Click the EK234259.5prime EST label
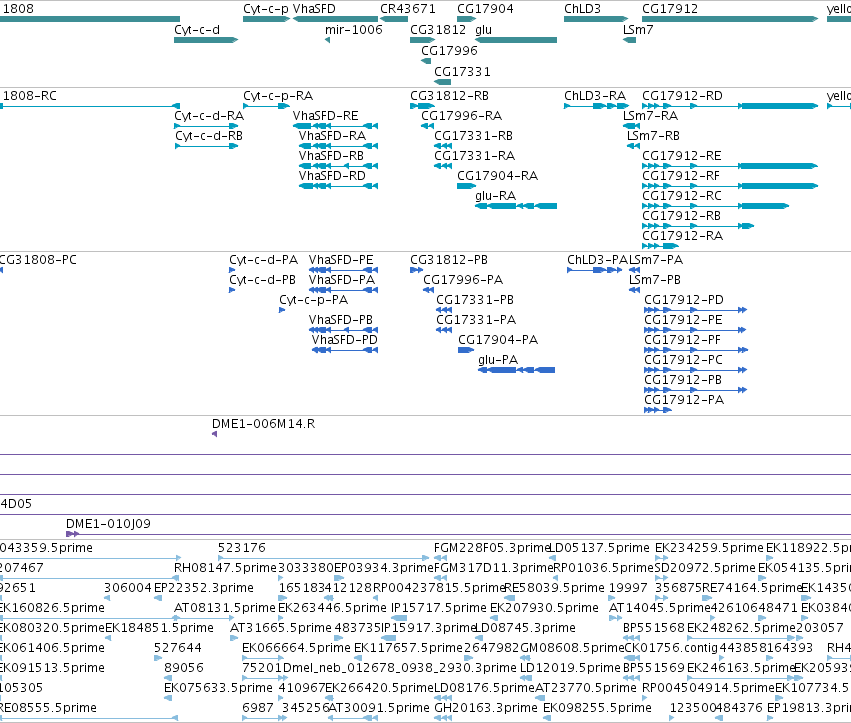The width and height of the screenshot is (851, 723). tap(709, 548)
